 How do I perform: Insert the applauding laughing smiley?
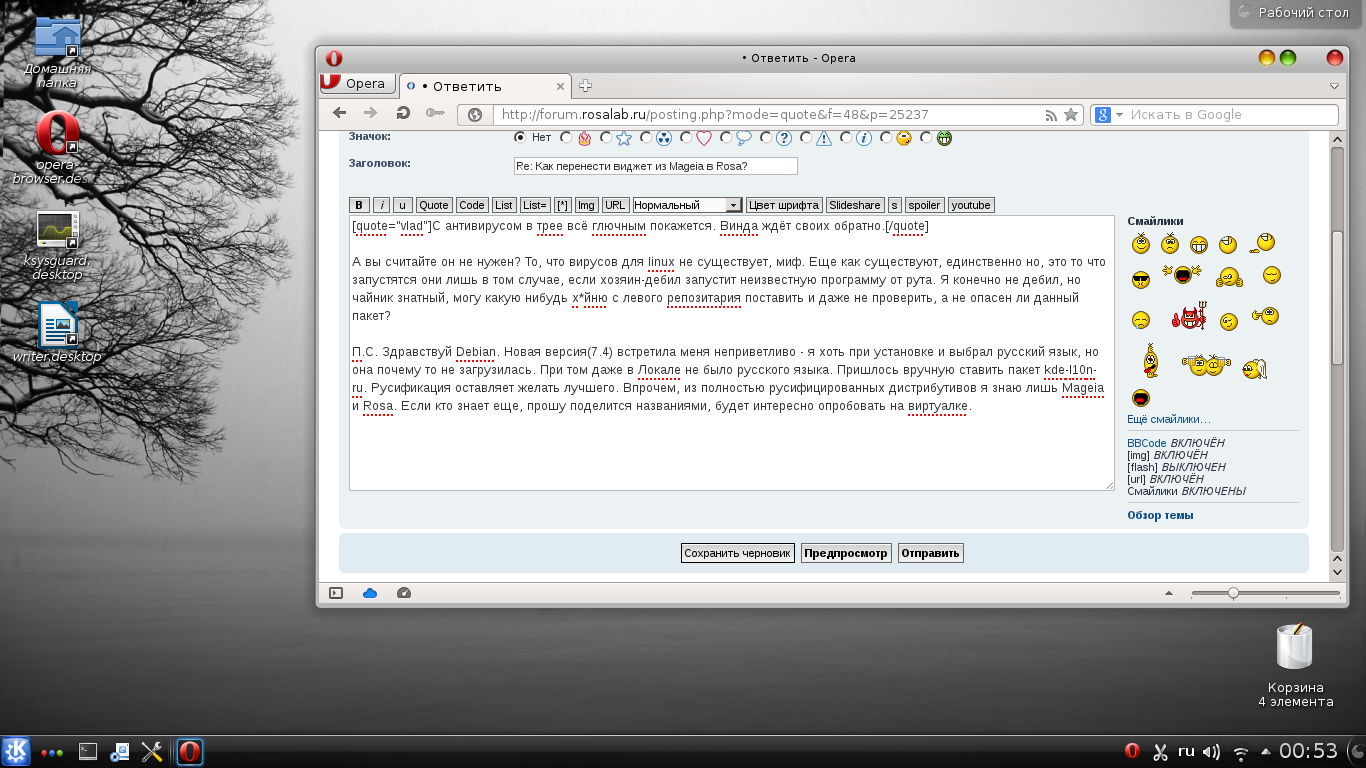coord(1181,274)
